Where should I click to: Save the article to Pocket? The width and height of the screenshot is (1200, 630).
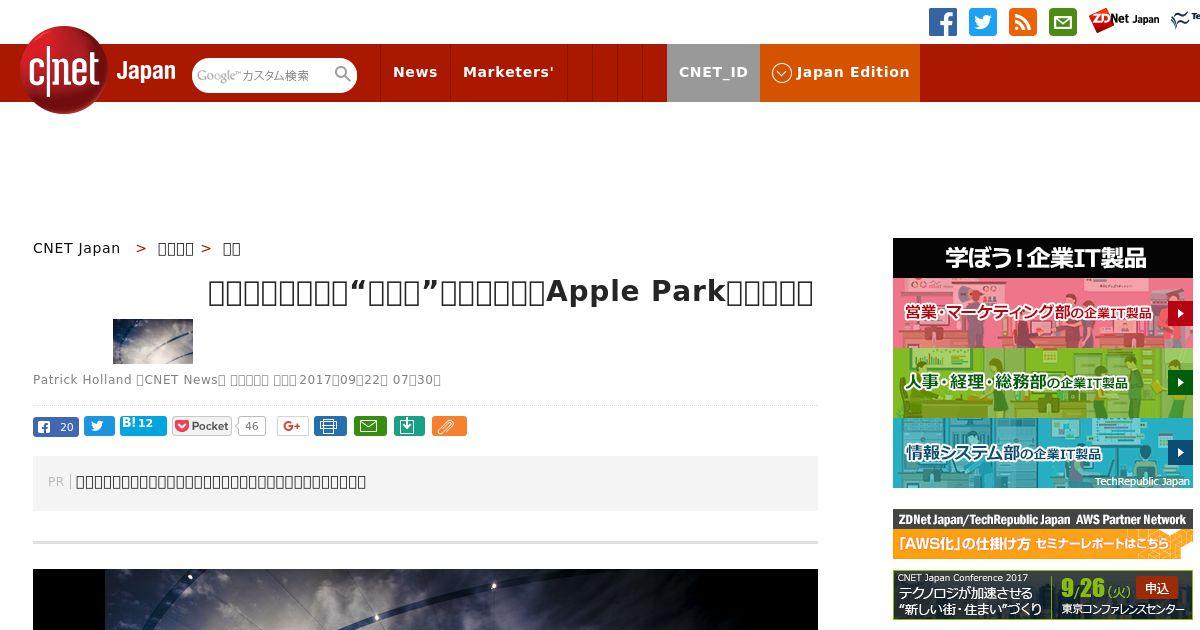202,426
